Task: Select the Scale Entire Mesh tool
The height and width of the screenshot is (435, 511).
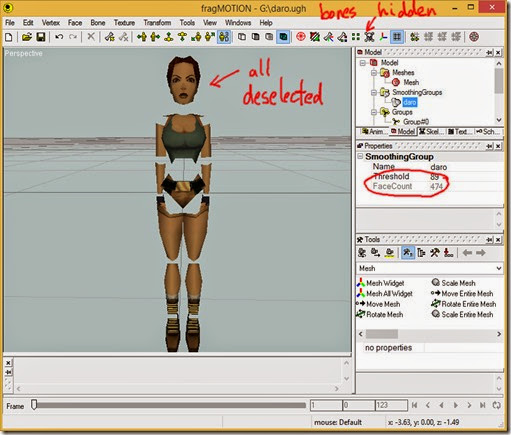Action: [x=462, y=314]
